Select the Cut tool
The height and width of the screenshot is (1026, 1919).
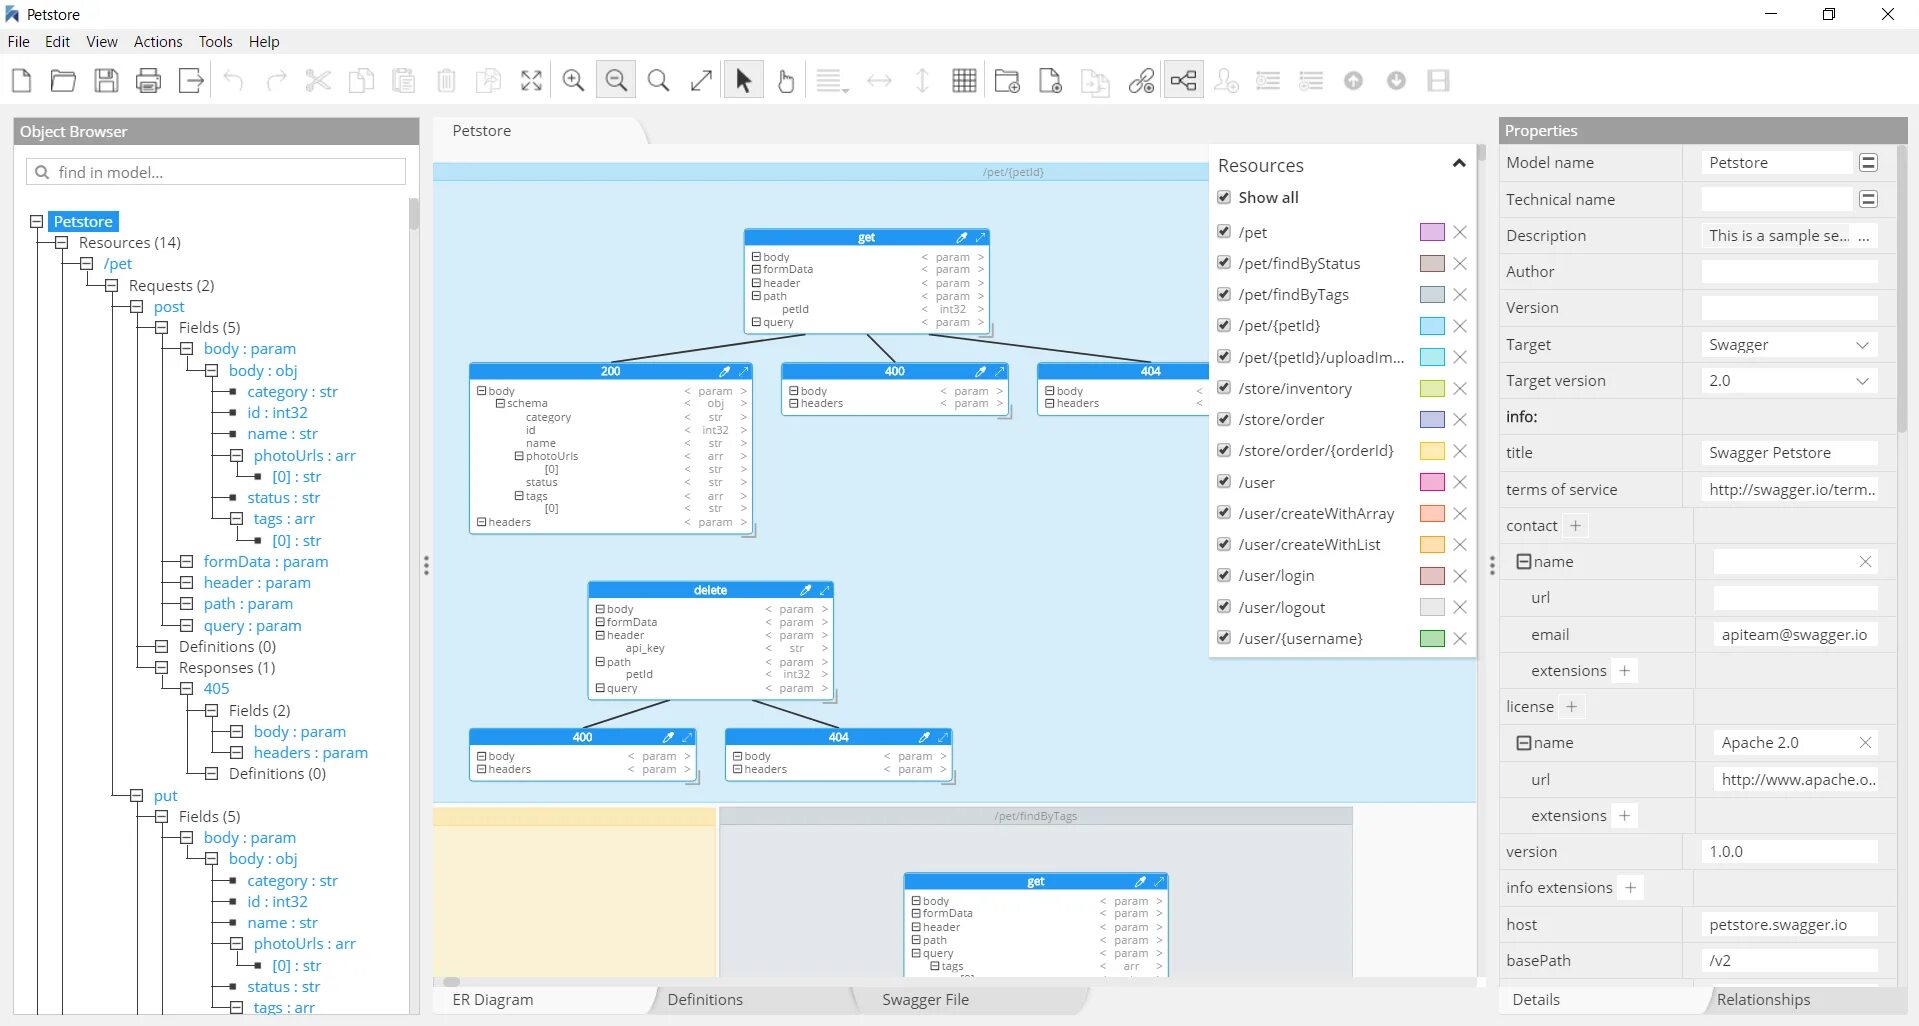click(318, 80)
